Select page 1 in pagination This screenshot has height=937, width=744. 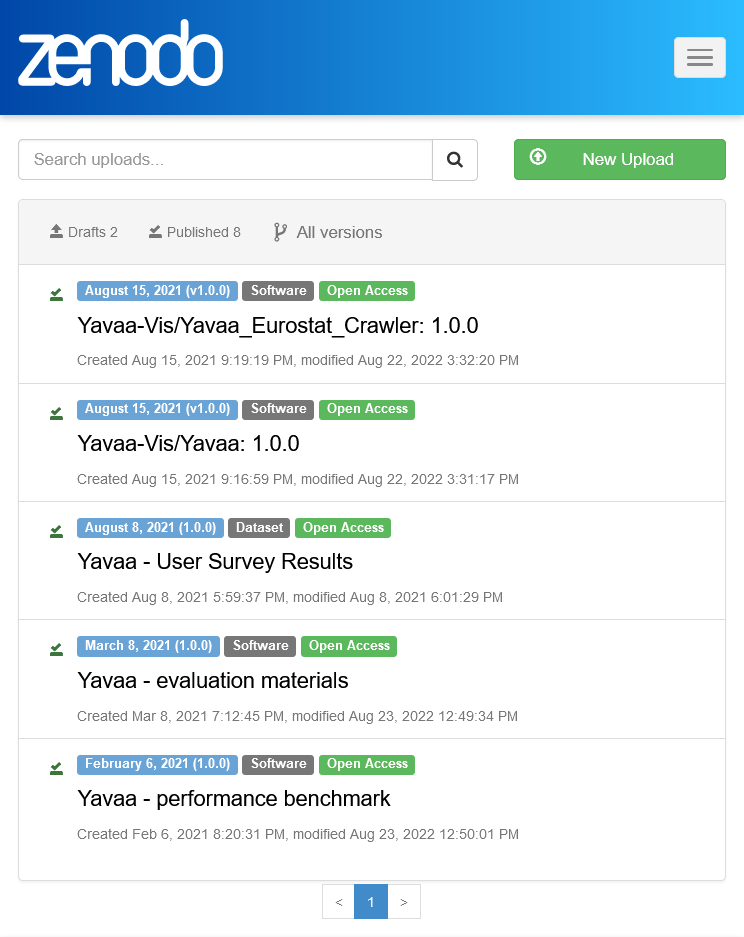(x=371, y=902)
